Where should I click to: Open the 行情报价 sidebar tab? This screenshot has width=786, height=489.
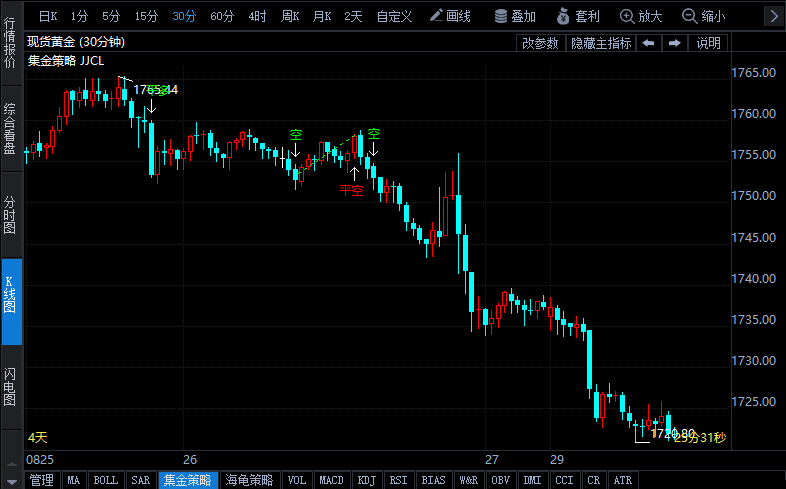[10, 43]
